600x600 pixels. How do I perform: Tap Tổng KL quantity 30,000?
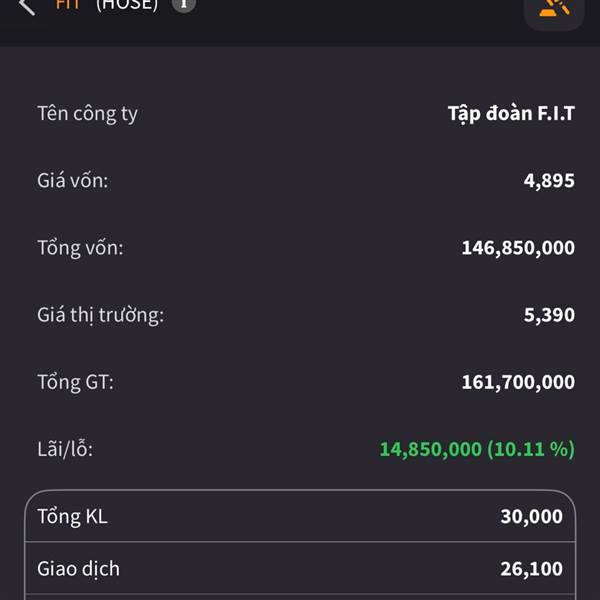pos(532,517)
